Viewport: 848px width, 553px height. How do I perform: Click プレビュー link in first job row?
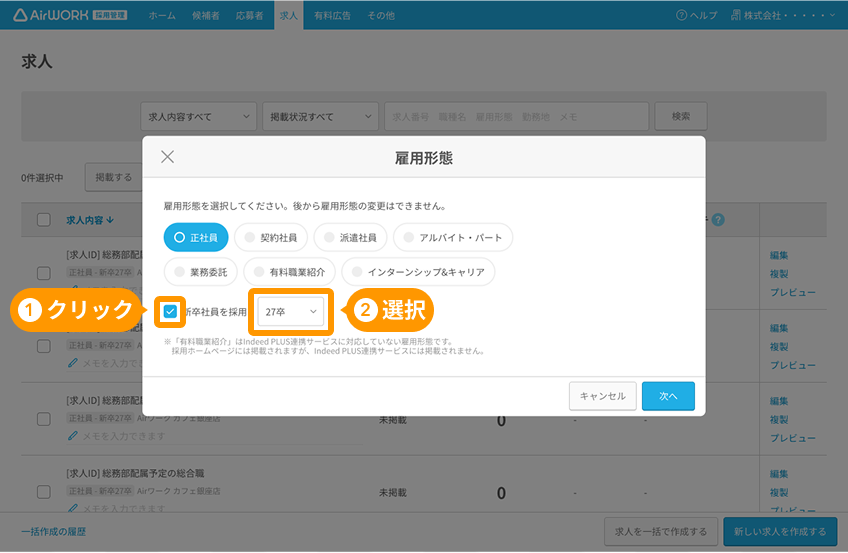(793, 292)
